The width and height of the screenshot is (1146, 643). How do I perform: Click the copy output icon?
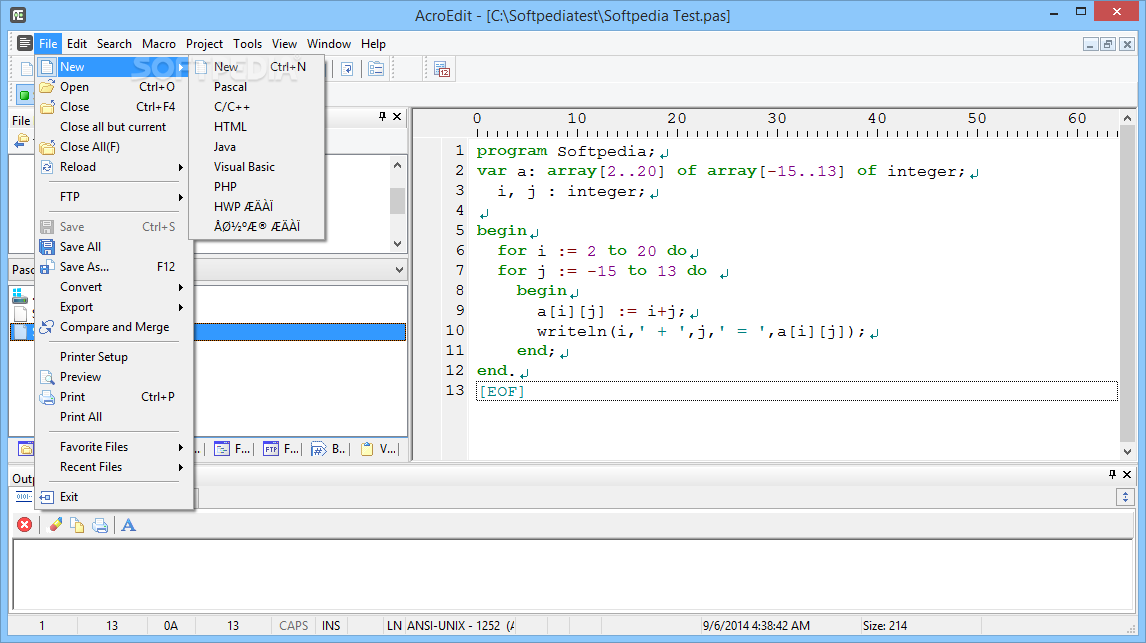(77, 525)
